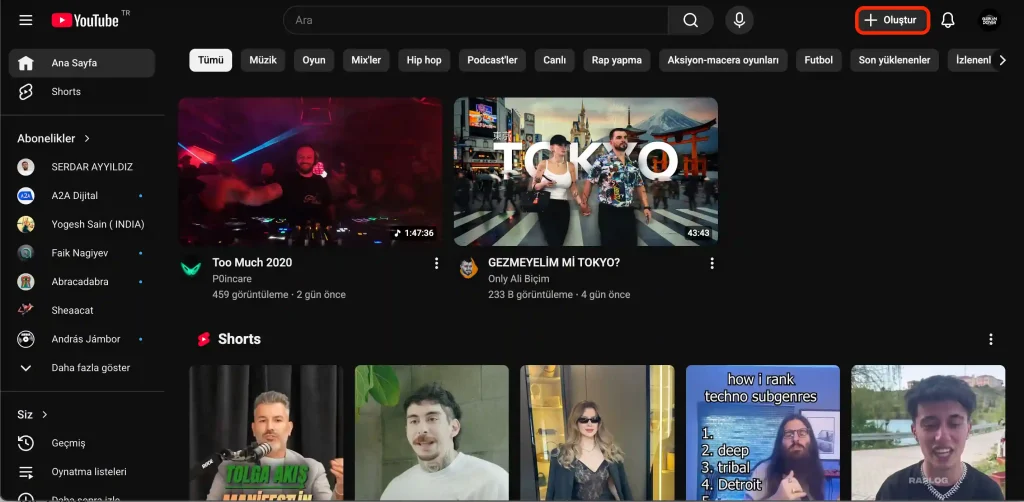The width and height of the screenshot is (1024, 502).
Task: Open Shorts in the sidebar
Action: [82, 92]
